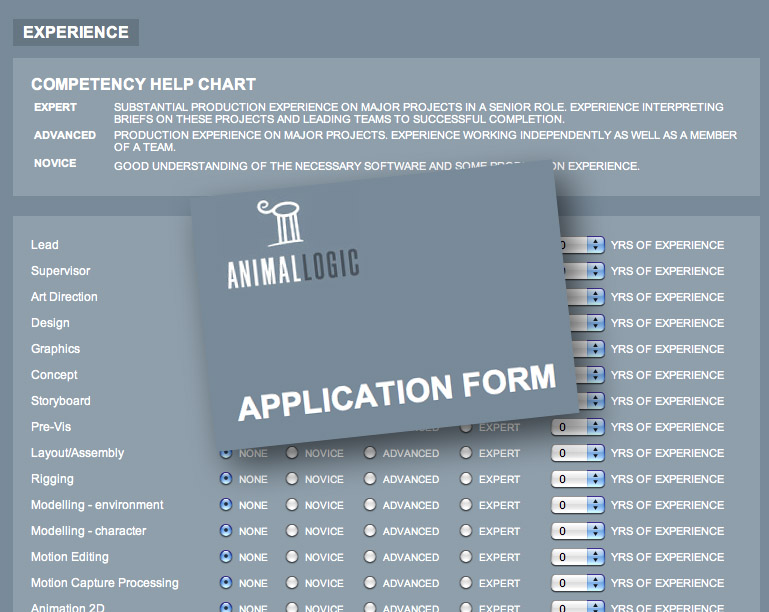Select ADVANCED for Modelling - environment
This screenshot has width=769, height=612.
370,505
